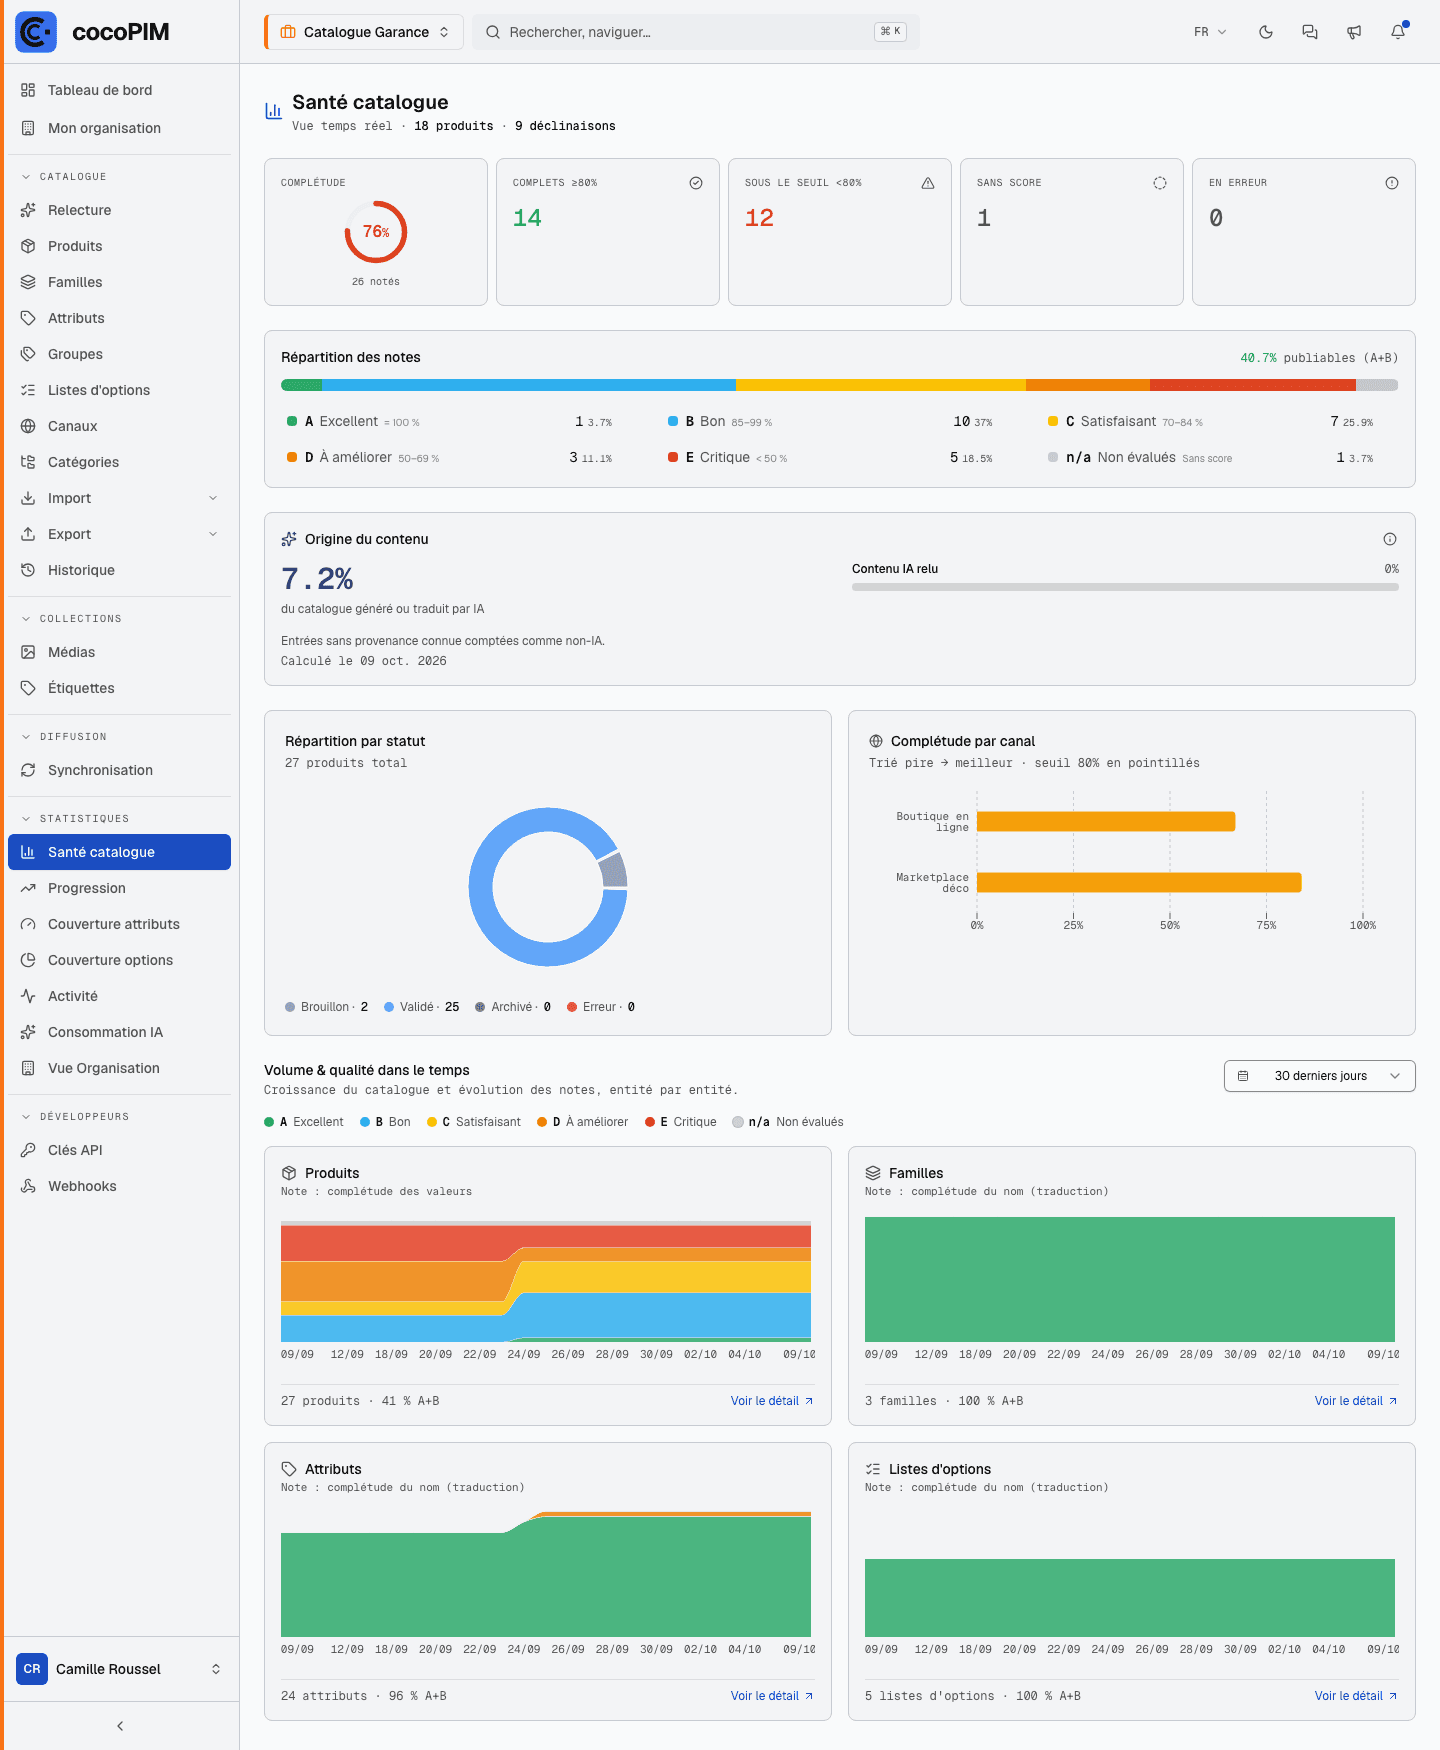Viewport: 1440px width, 1750px height.
Task: Click the alert icon on the En erreur card
Action: tap(1392, 183)
